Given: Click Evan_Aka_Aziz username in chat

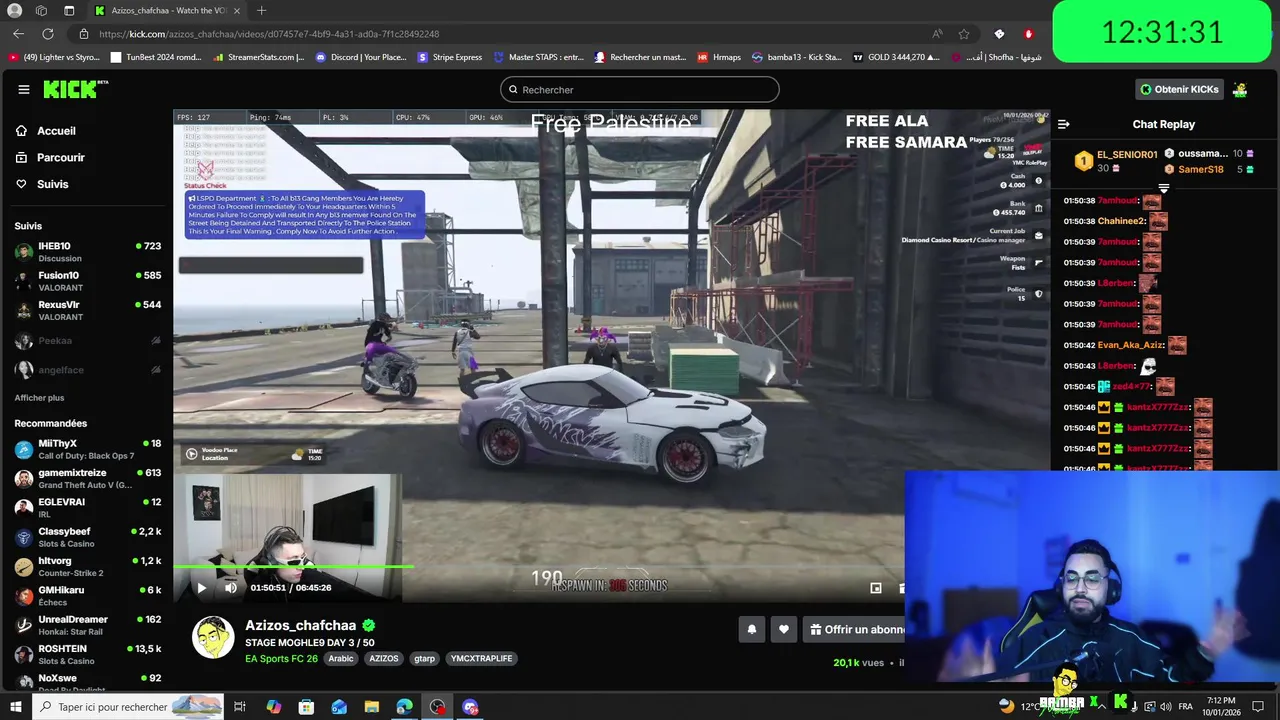Looking at the screenshot, I should click(1130, 345).
